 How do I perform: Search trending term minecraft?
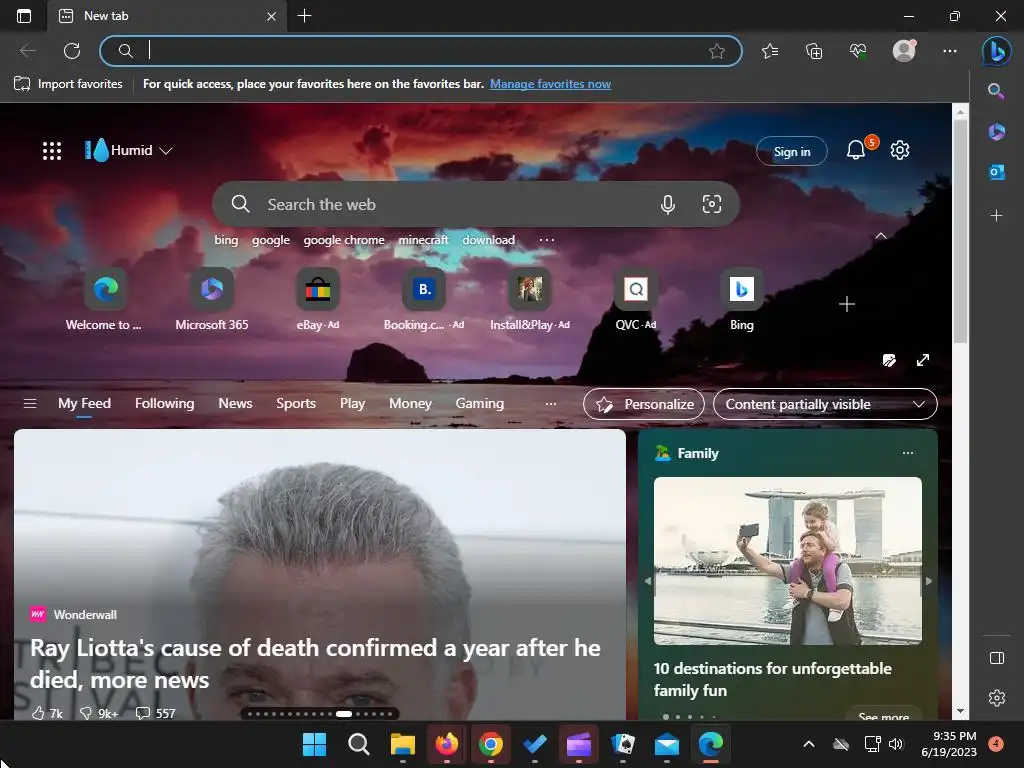point(423,240)
